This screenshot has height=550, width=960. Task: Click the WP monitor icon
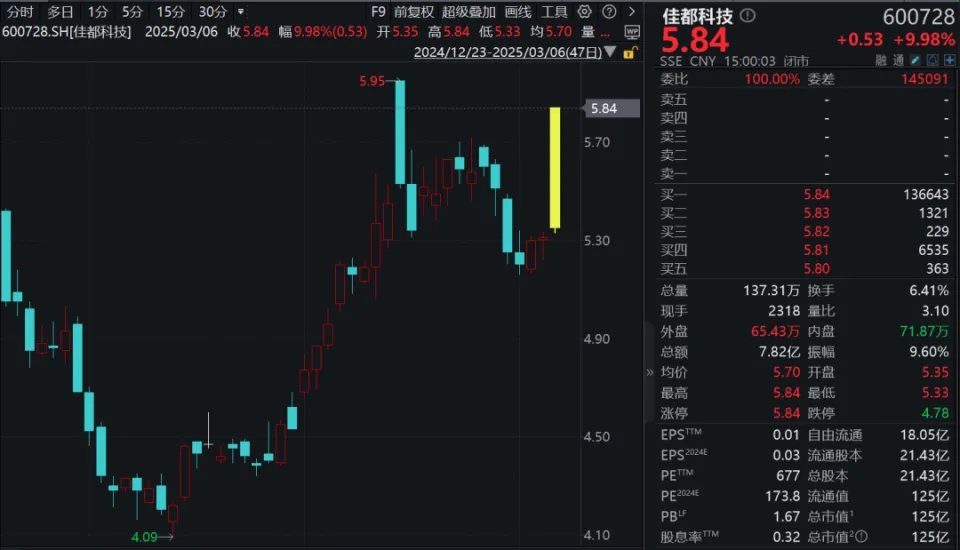click(631, 32)
